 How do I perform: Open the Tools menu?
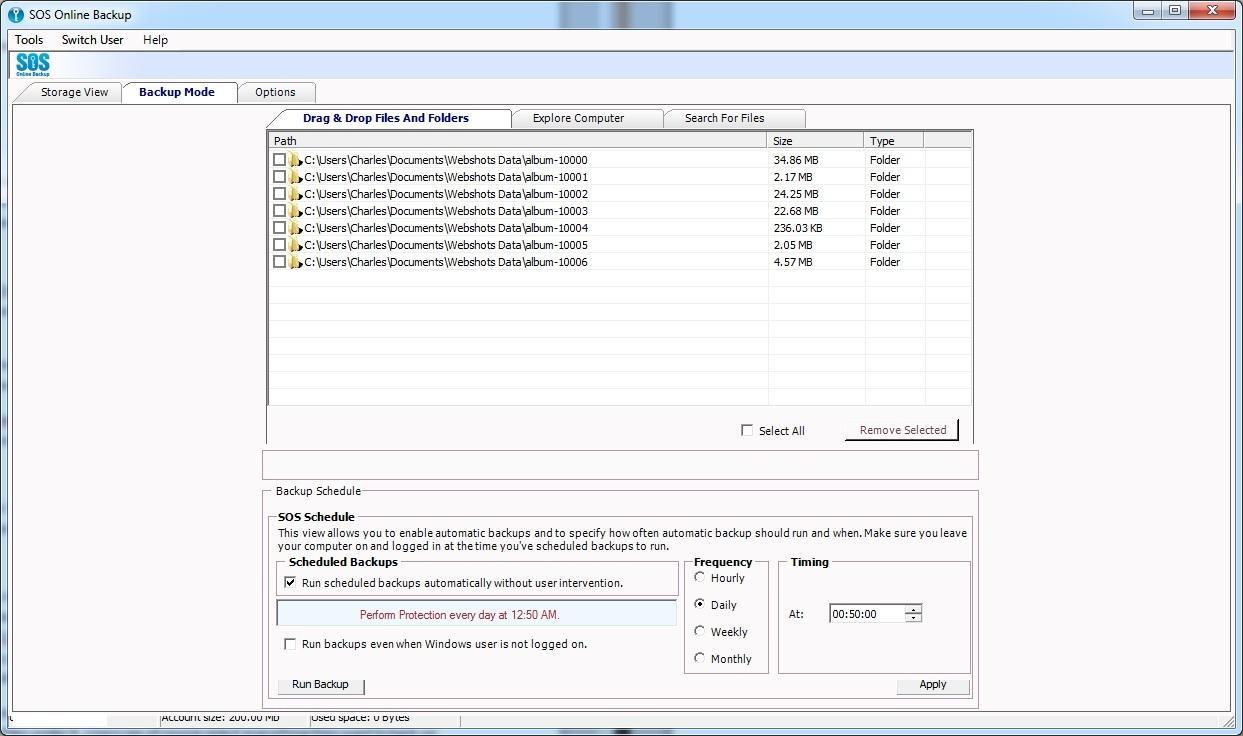point(28,40)
